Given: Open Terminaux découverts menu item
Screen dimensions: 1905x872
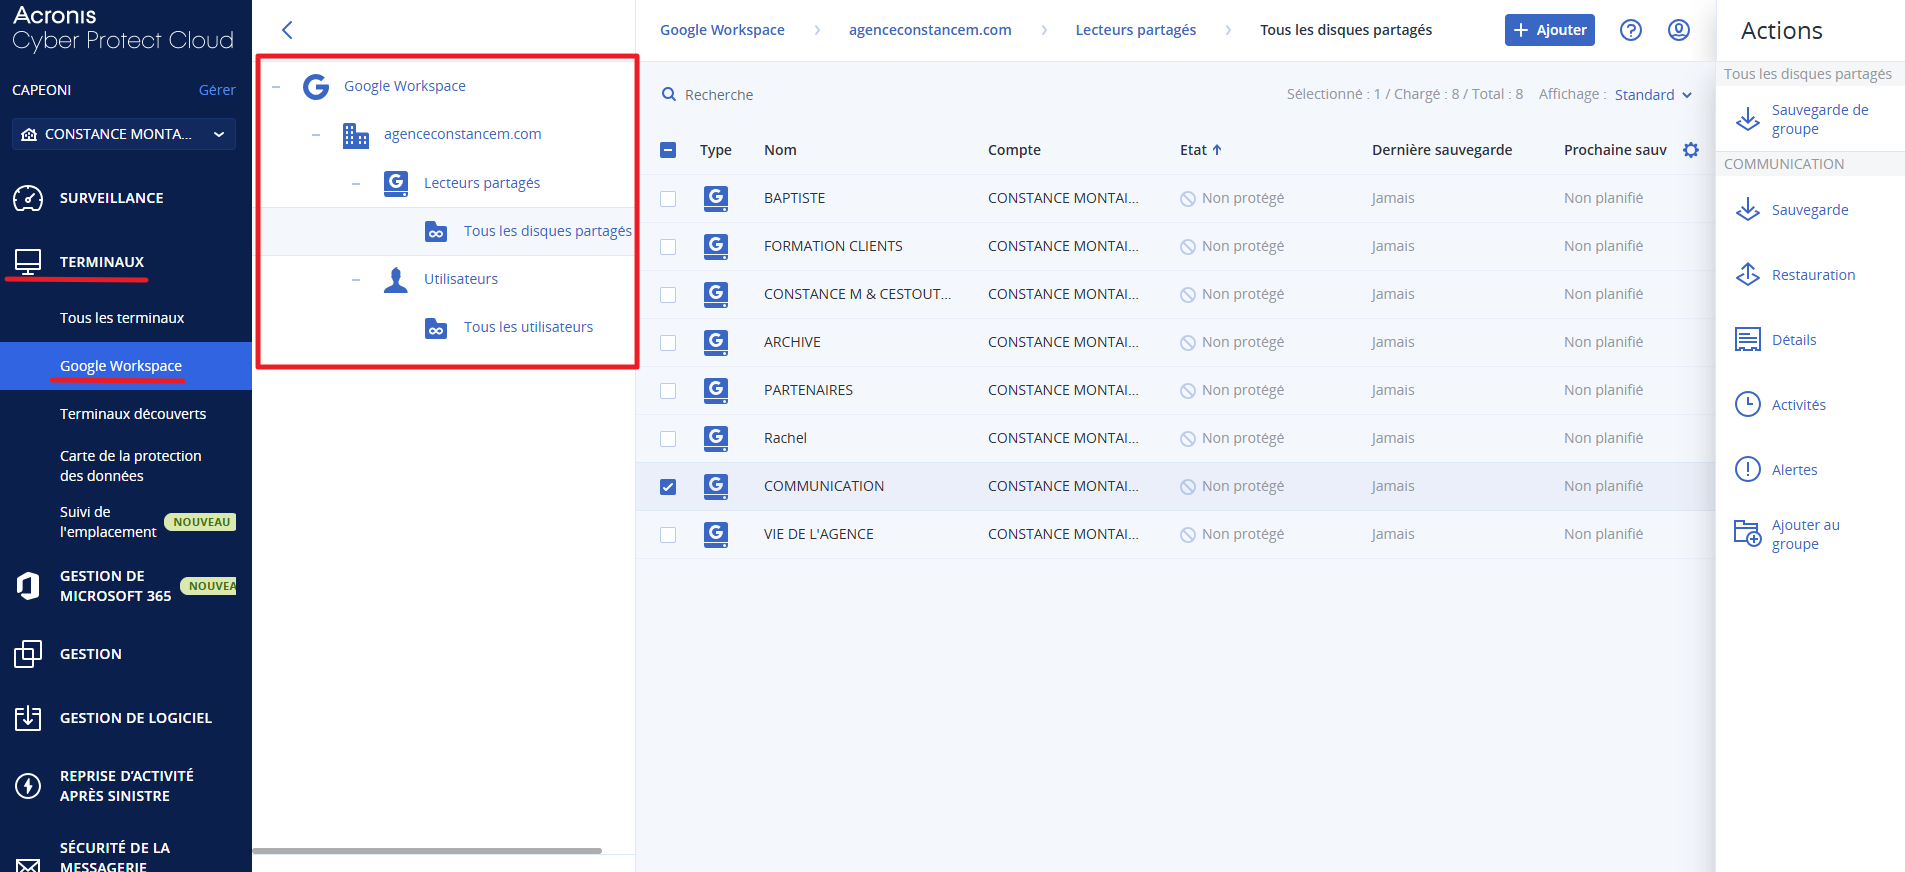Looking at the screenshot, I should coord(133,414).
